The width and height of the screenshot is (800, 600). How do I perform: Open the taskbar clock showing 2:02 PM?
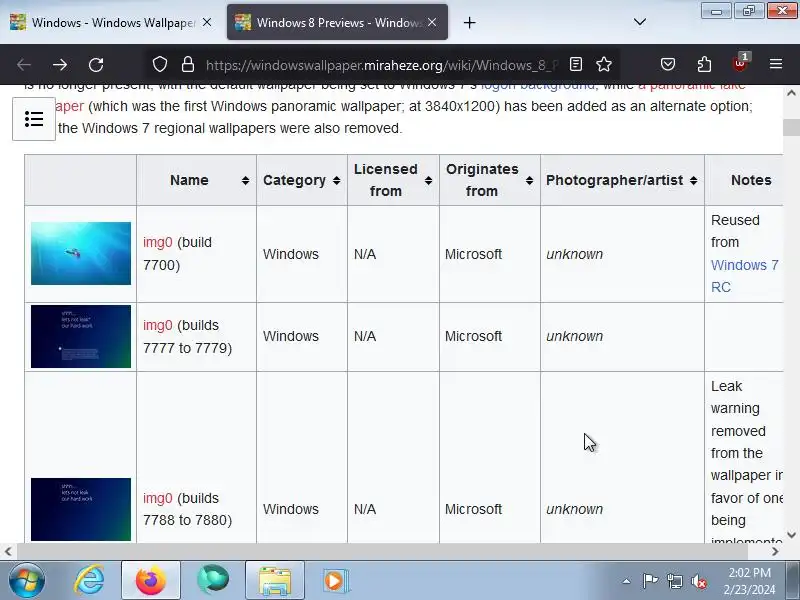[749, 581]
